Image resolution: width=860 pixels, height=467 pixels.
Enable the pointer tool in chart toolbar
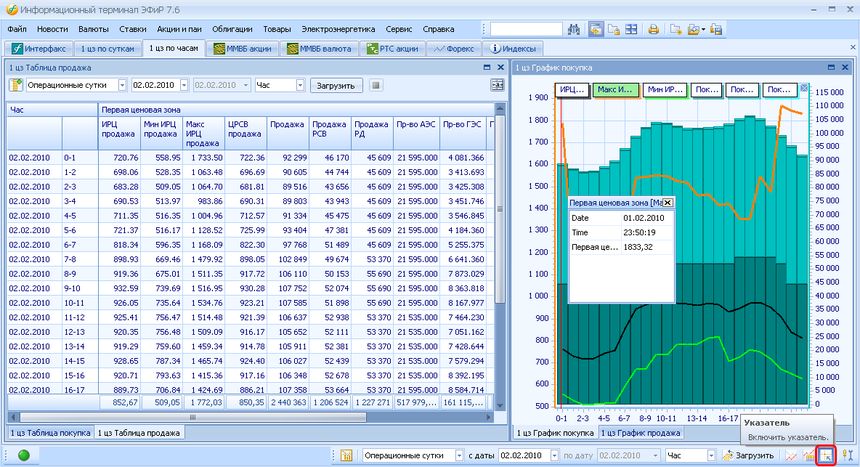coord(826,455)
